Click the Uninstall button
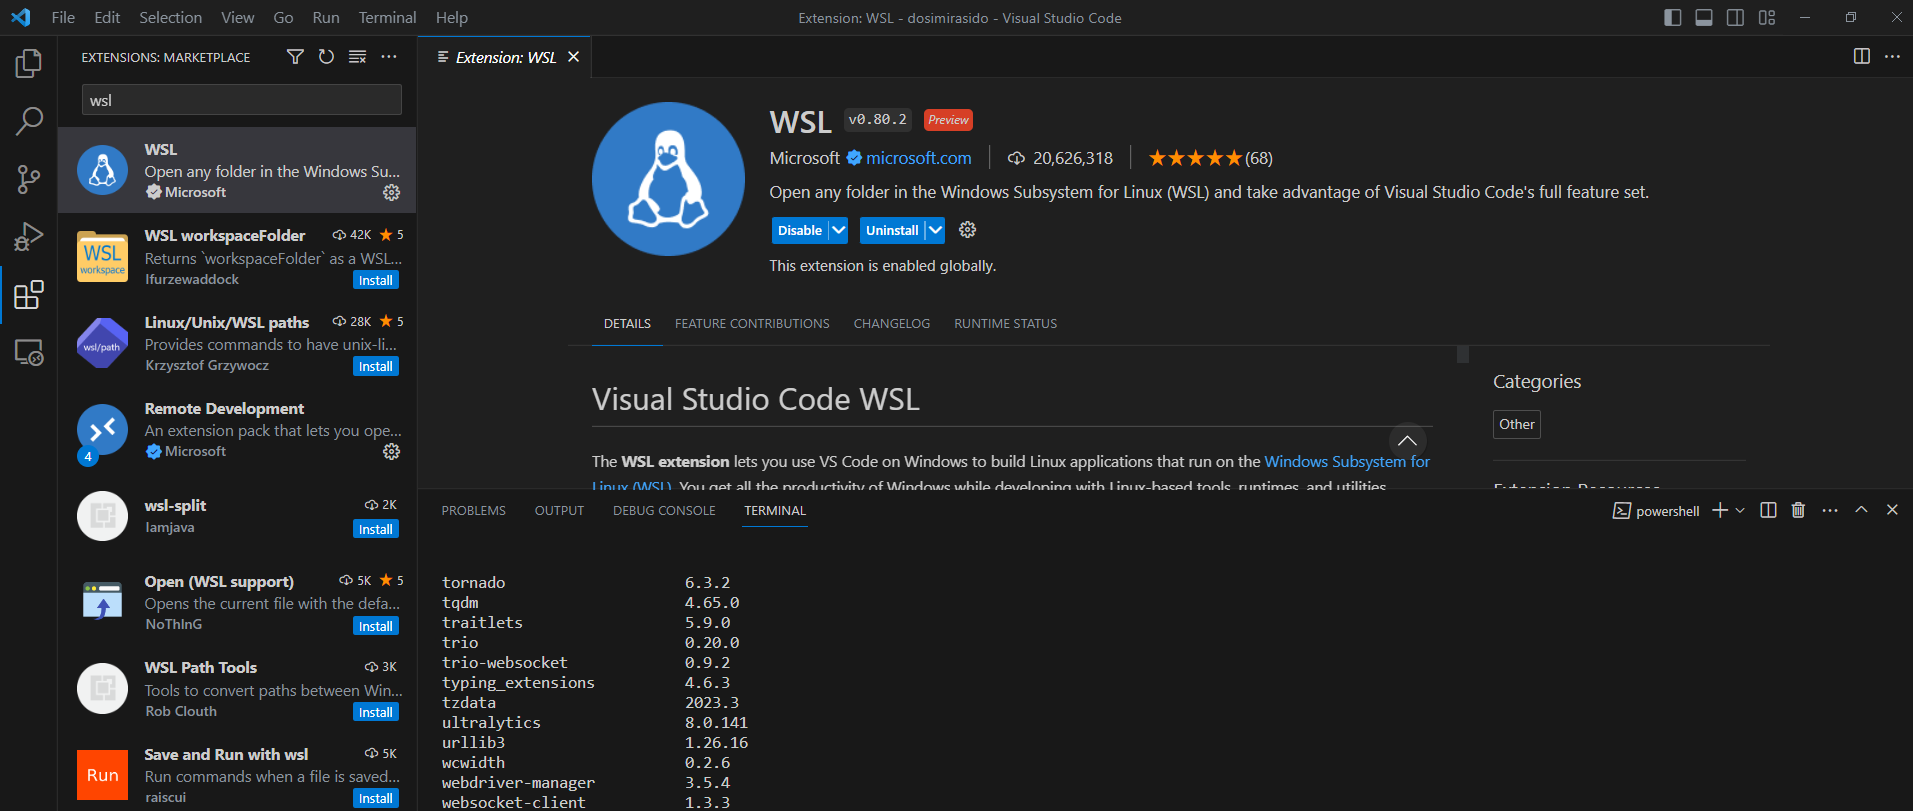This screenshot has height=811, width=1913. pyautogui.click(x=892, y=230)
